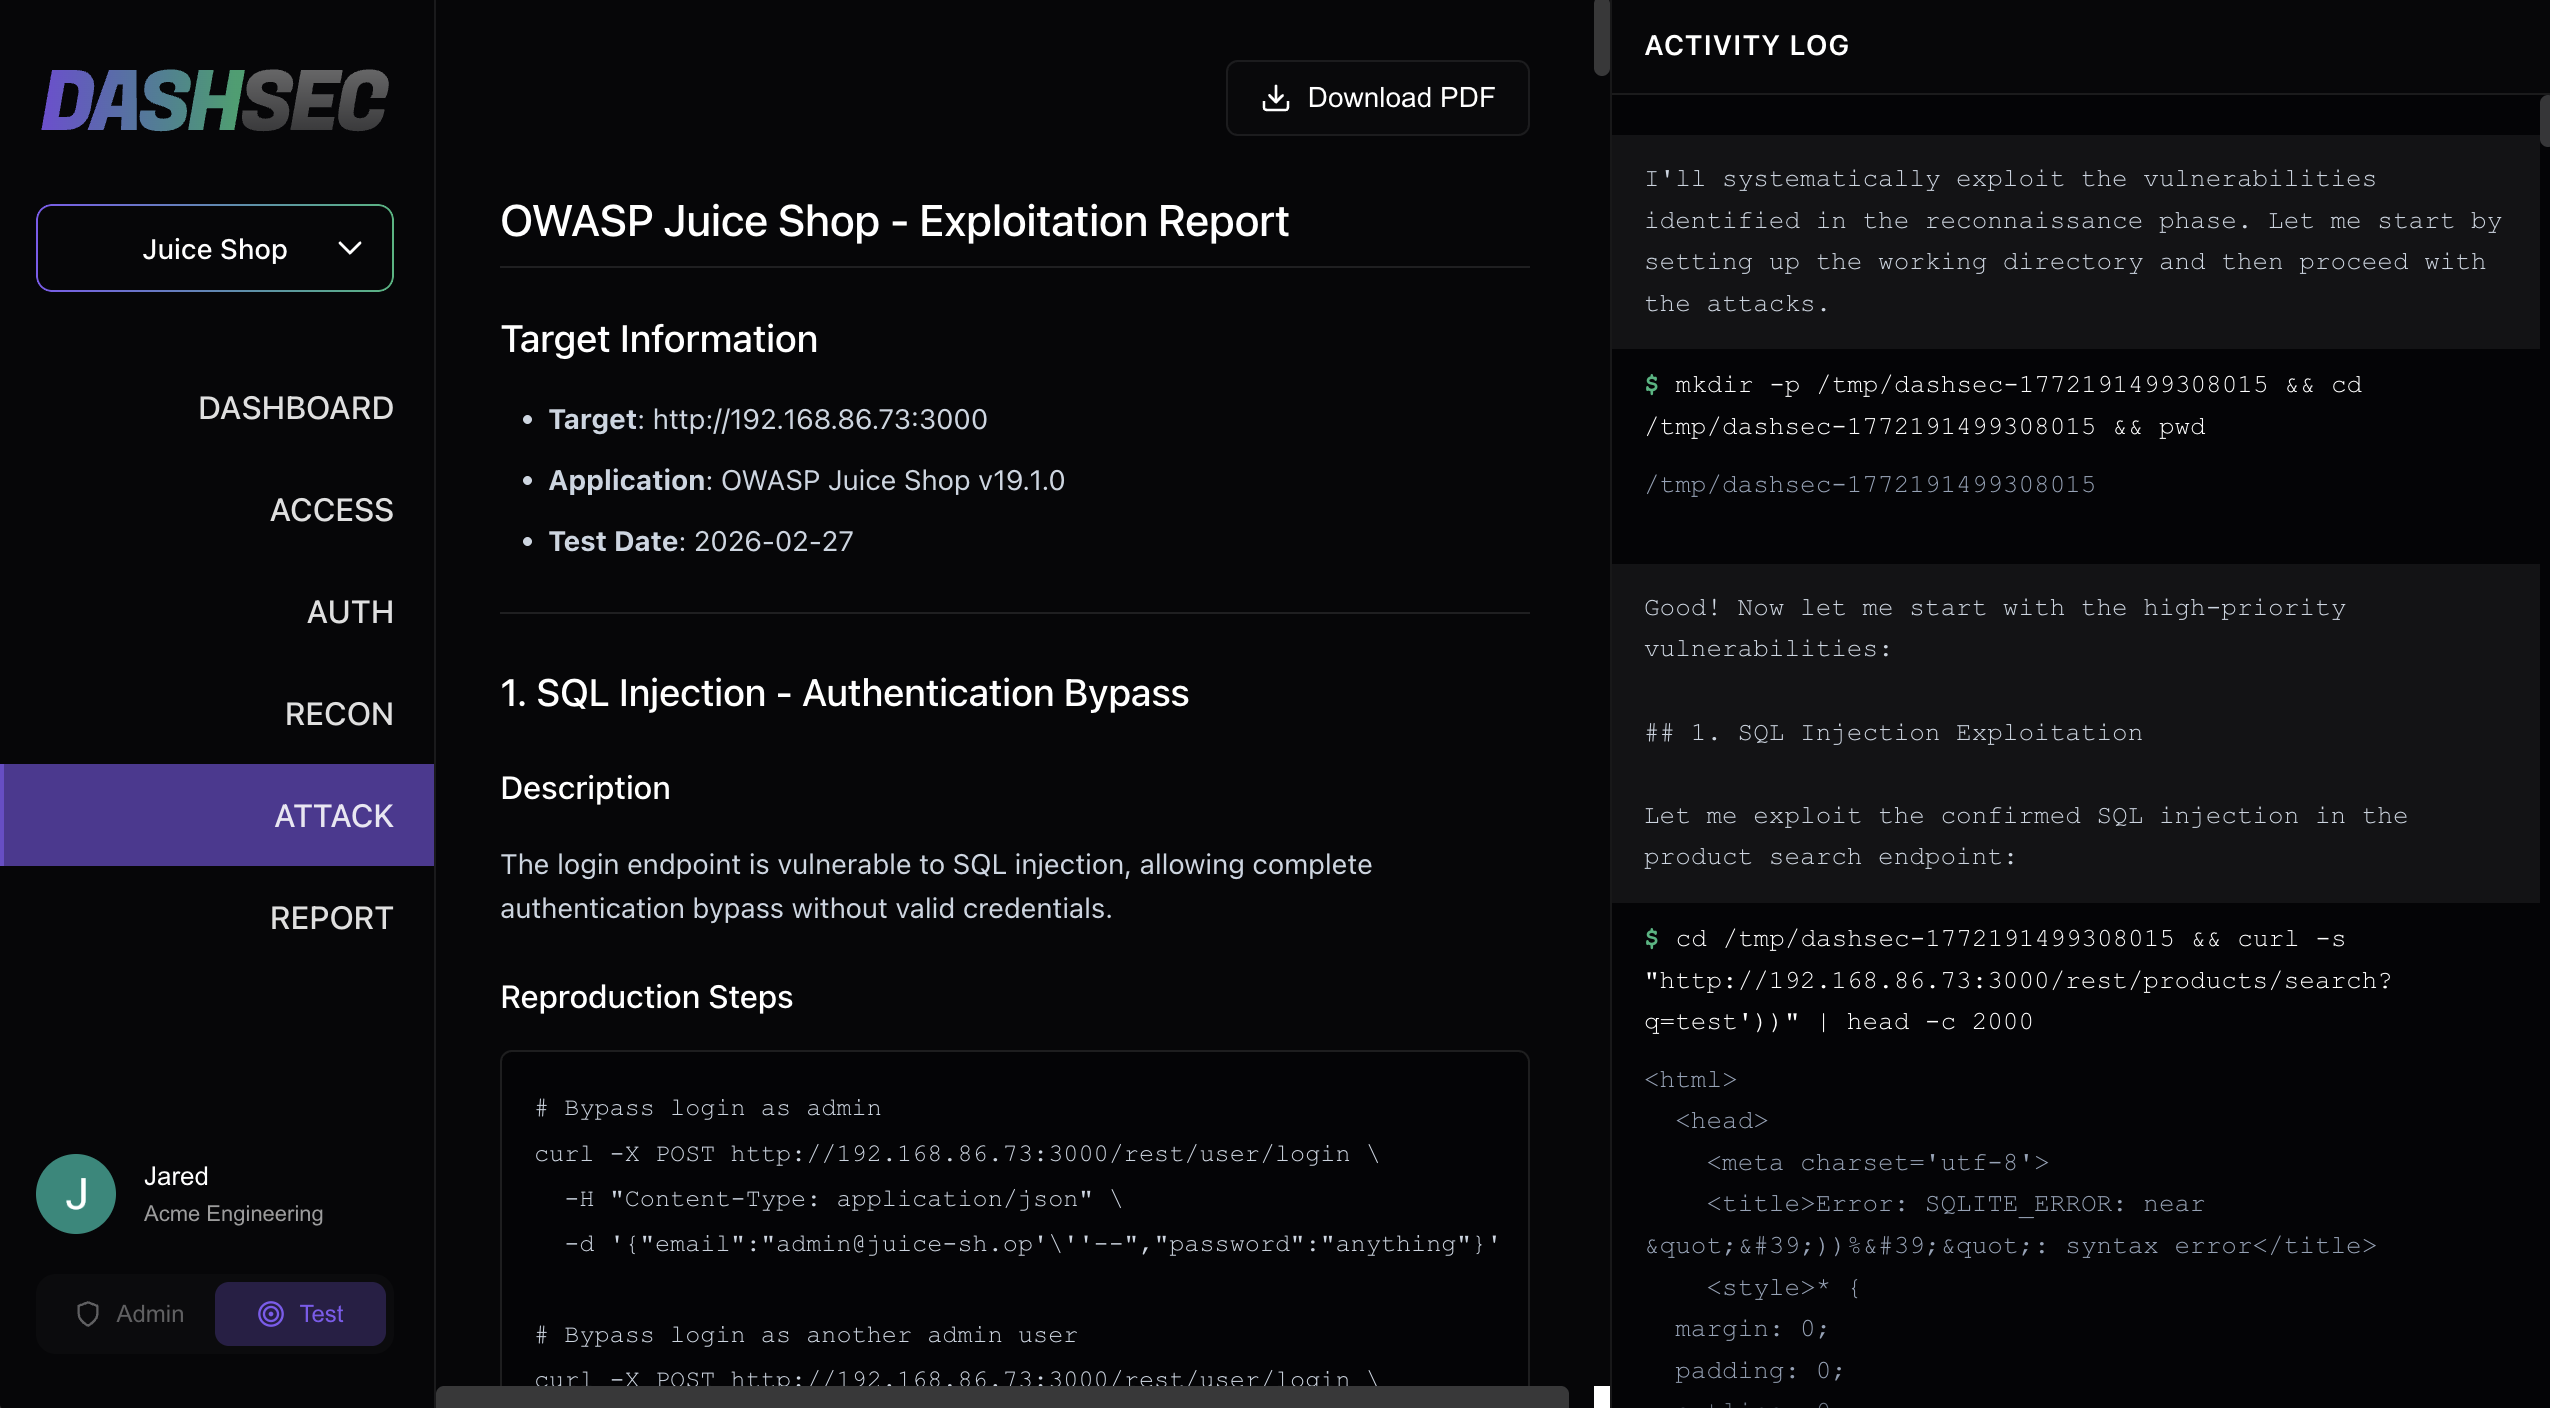
Task: Click the DASHSEC logo
Action: pos(215,100)
